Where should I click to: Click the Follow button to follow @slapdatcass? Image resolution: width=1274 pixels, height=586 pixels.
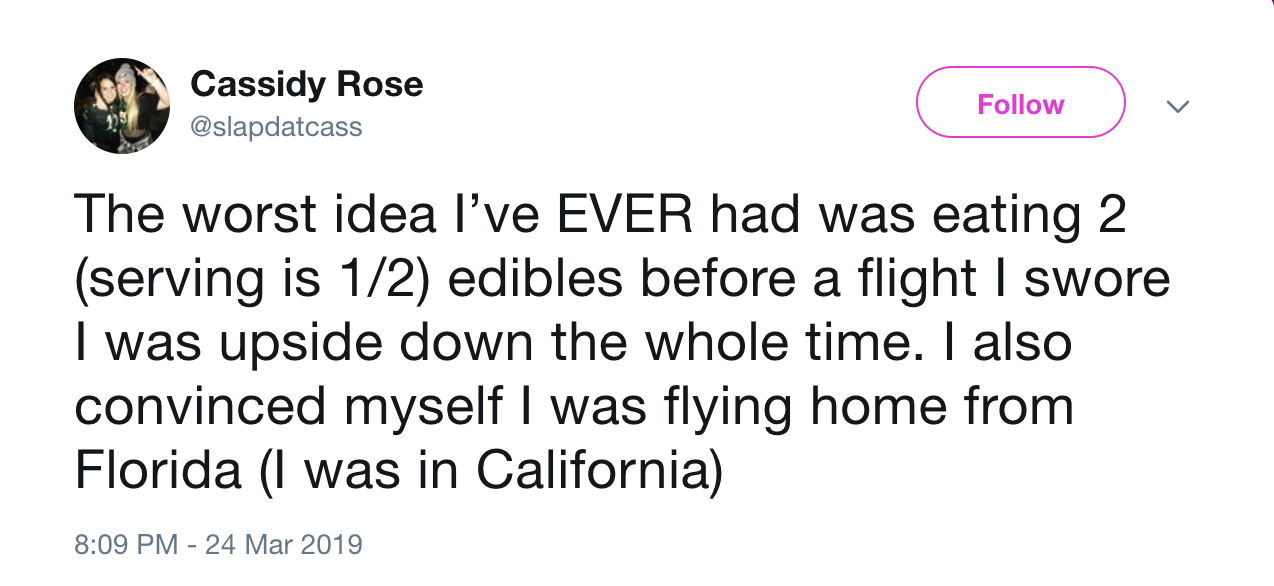click(1020, 102)
